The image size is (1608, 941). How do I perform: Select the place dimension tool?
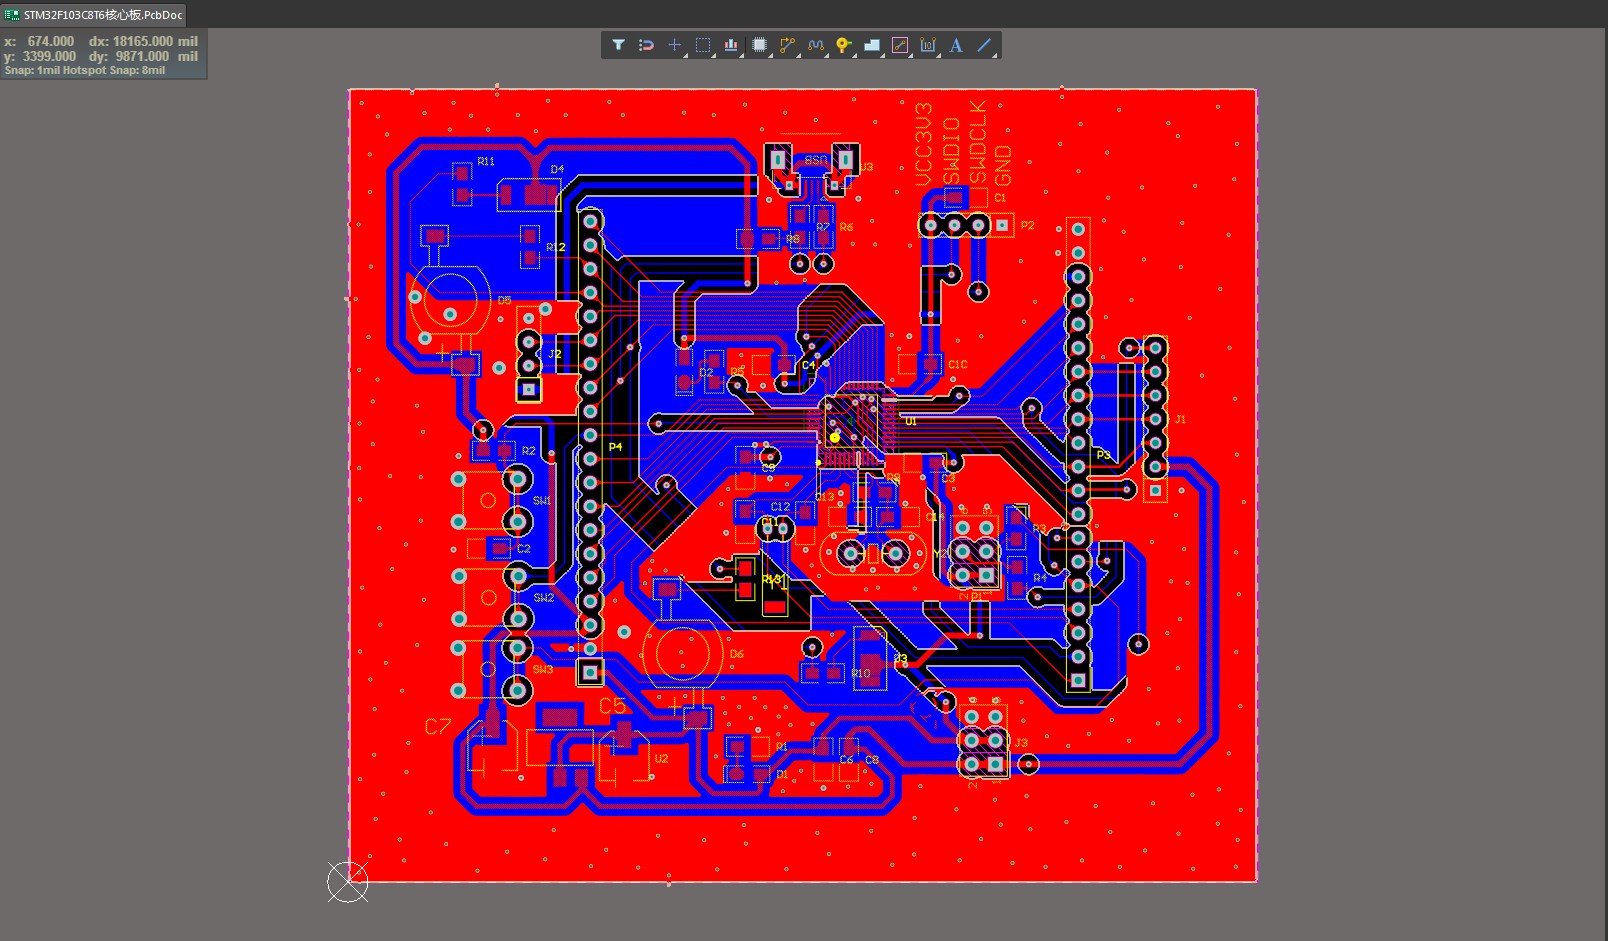928,45
